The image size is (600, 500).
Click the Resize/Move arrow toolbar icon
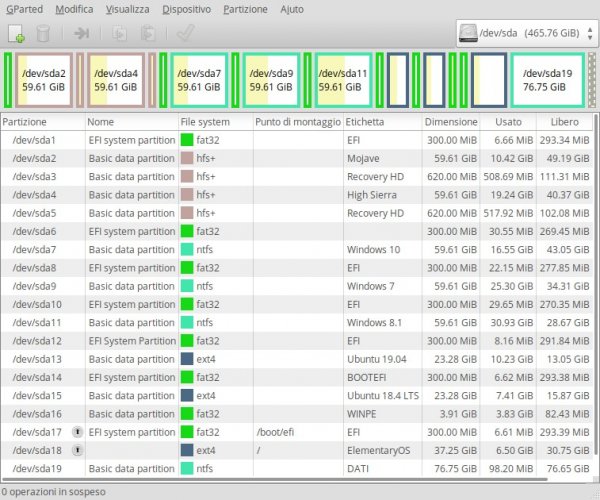[x=81, y=33]
